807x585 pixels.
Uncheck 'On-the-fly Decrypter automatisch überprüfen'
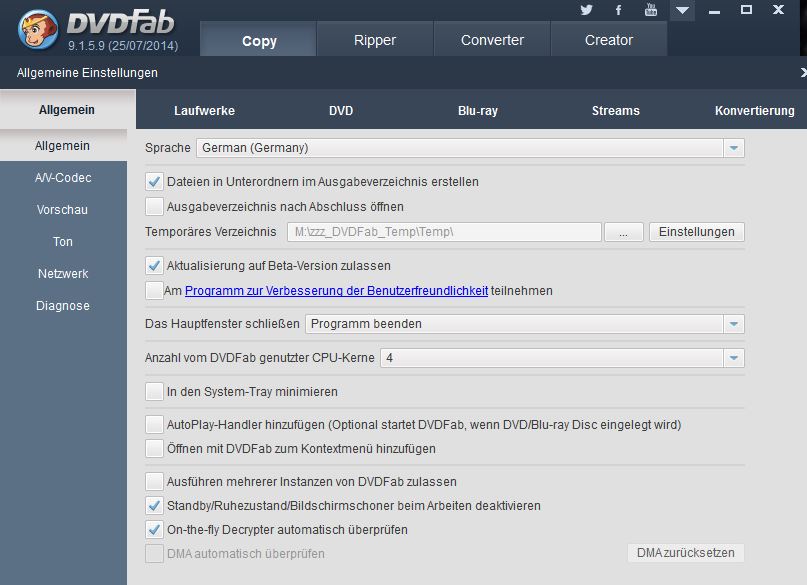point(154,530)
